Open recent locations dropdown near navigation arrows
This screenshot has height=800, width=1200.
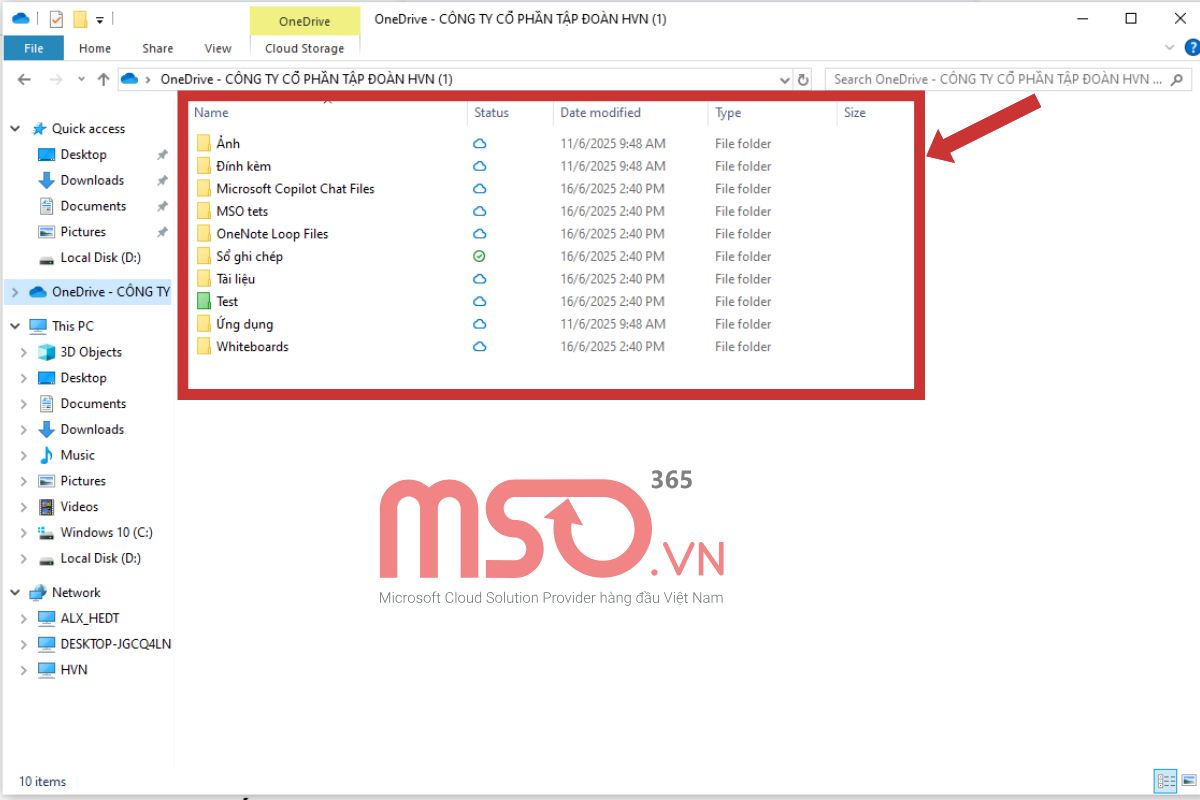coord(81,80)
